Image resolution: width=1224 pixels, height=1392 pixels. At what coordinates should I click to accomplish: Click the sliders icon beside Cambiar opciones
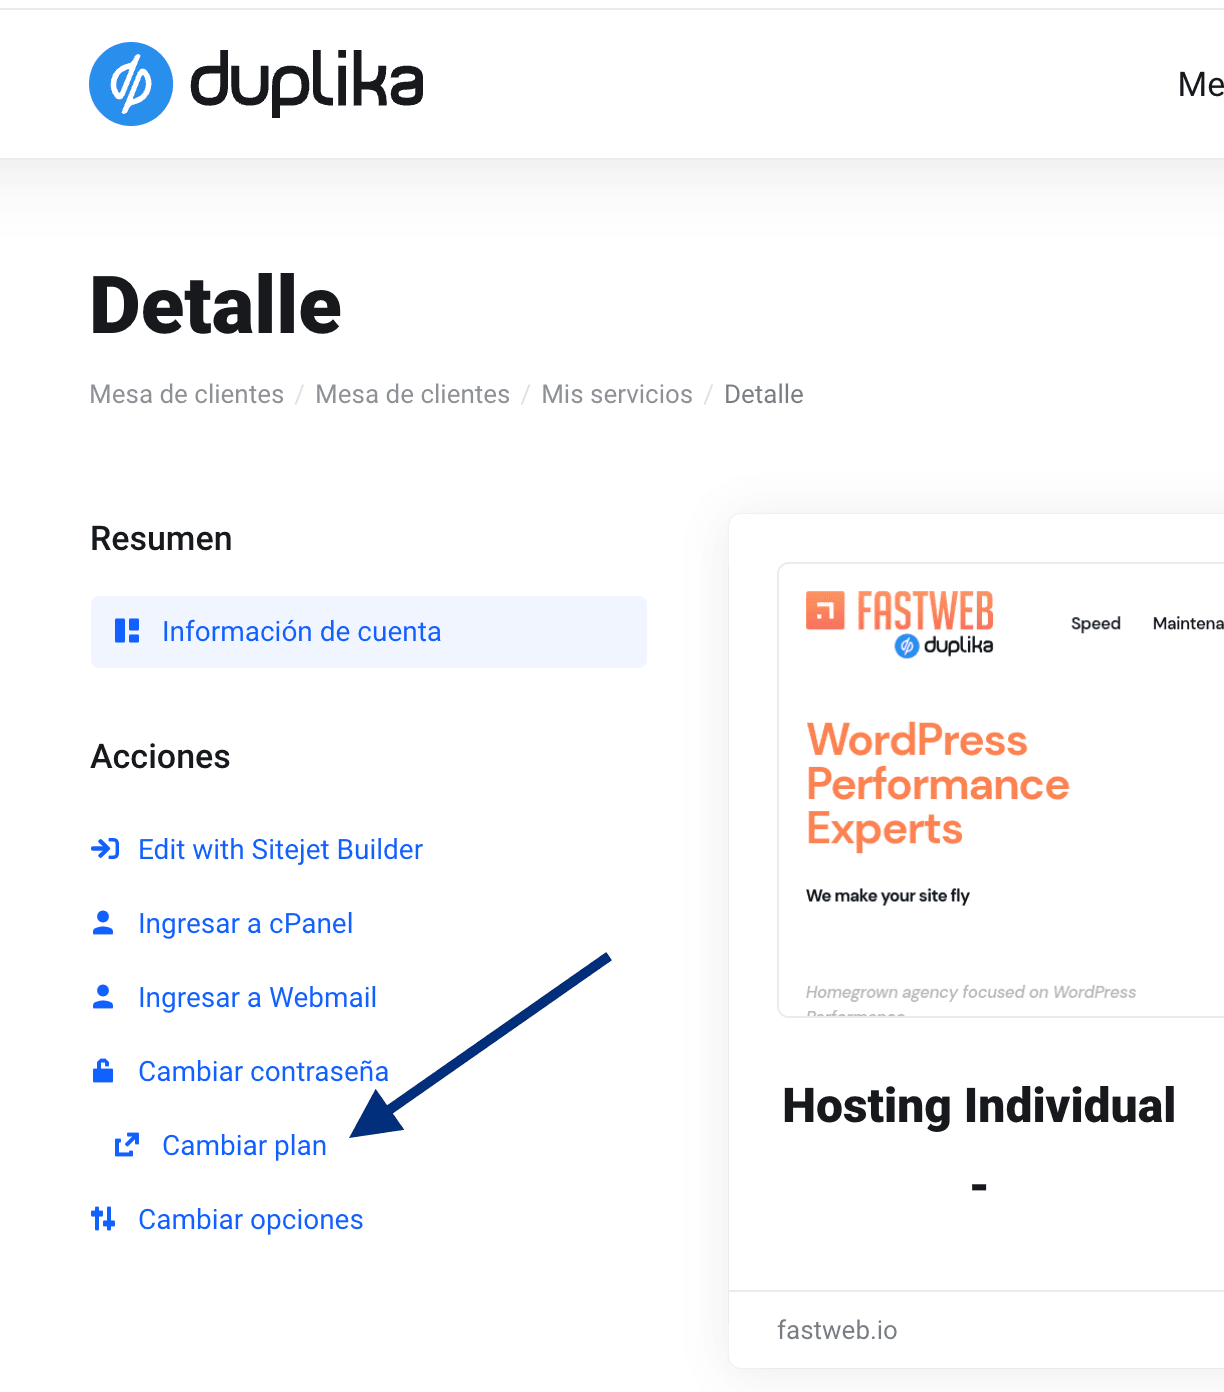[103, 1219]
